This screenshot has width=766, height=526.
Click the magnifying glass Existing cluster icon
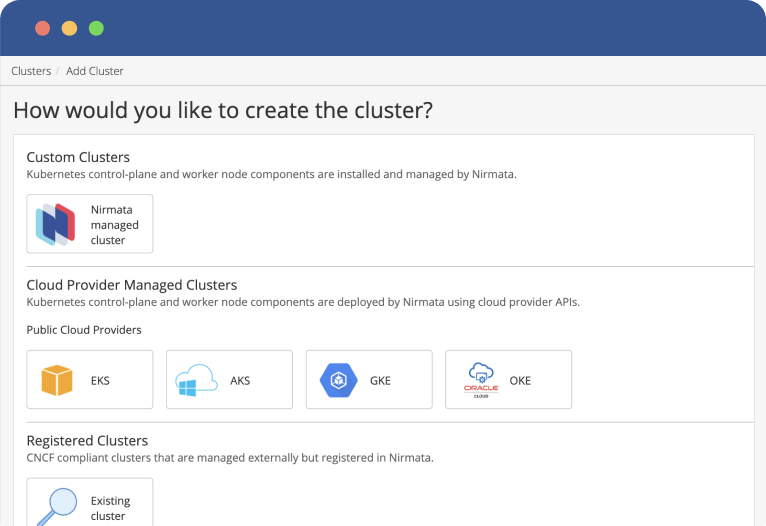[54, 504]
